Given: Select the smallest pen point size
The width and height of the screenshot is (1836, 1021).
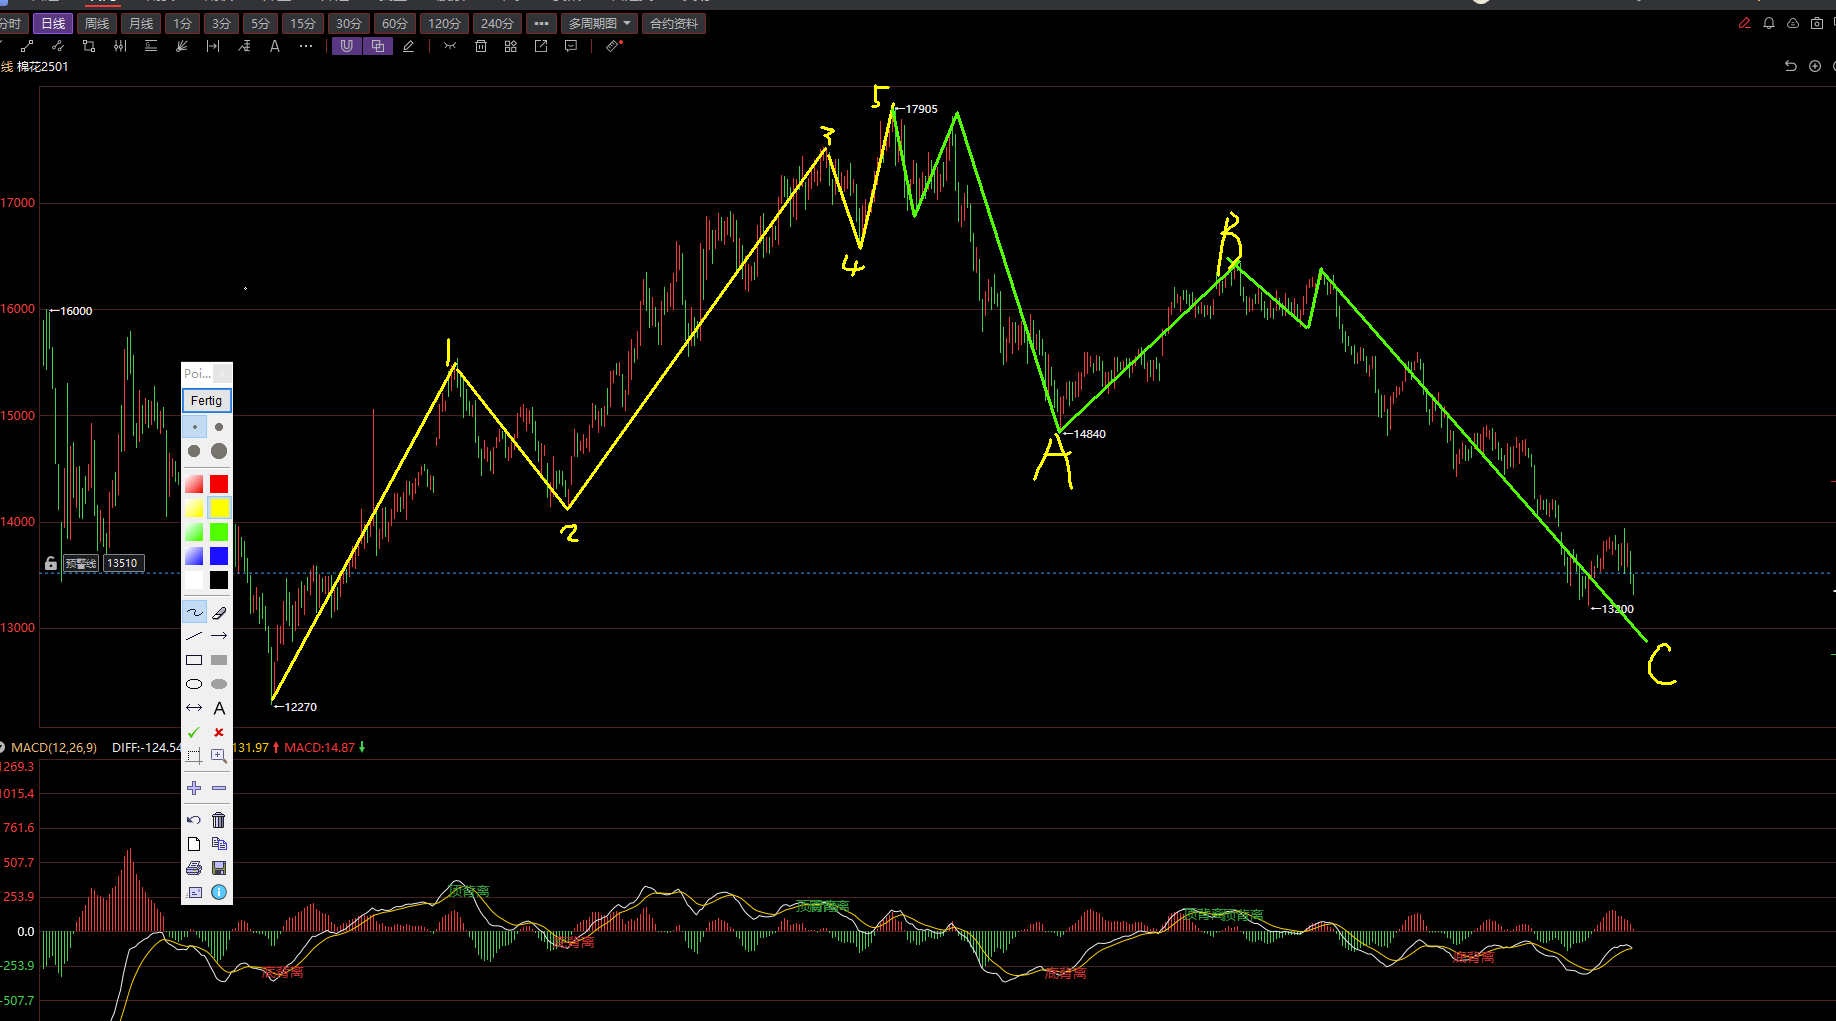Looking at the screenshot, I should coord(194,427).
